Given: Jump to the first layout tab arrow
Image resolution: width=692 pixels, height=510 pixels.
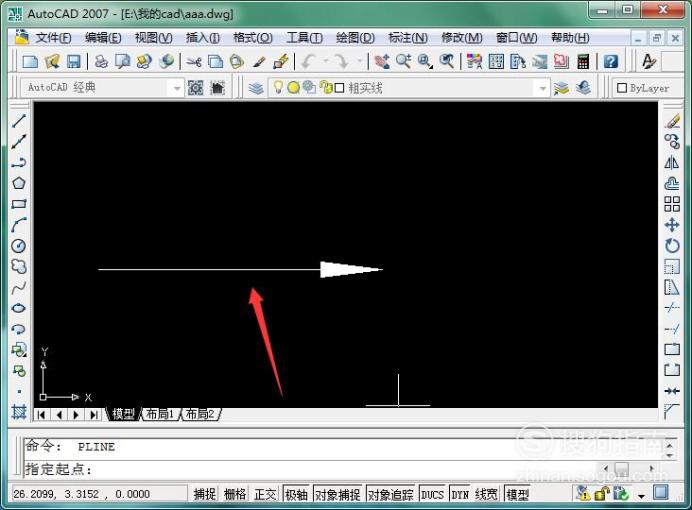Looking at the screenshot, I should (x=41, y=415).
